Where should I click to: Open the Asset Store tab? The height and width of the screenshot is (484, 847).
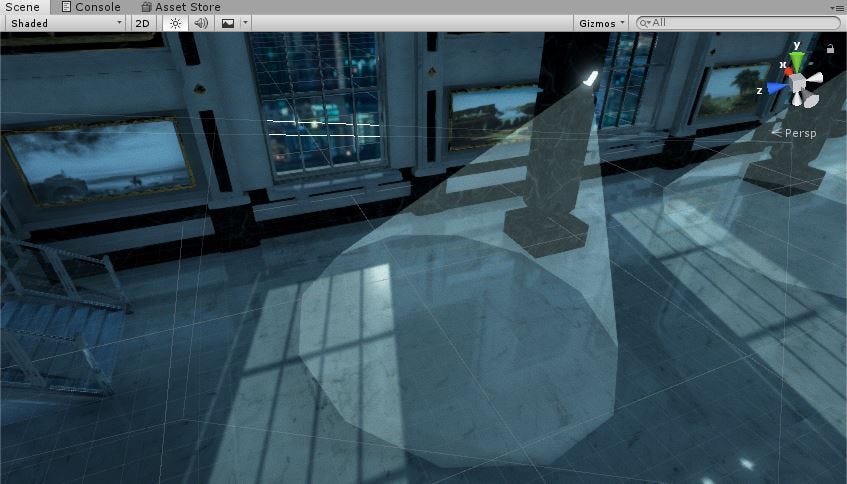[182, 7]
